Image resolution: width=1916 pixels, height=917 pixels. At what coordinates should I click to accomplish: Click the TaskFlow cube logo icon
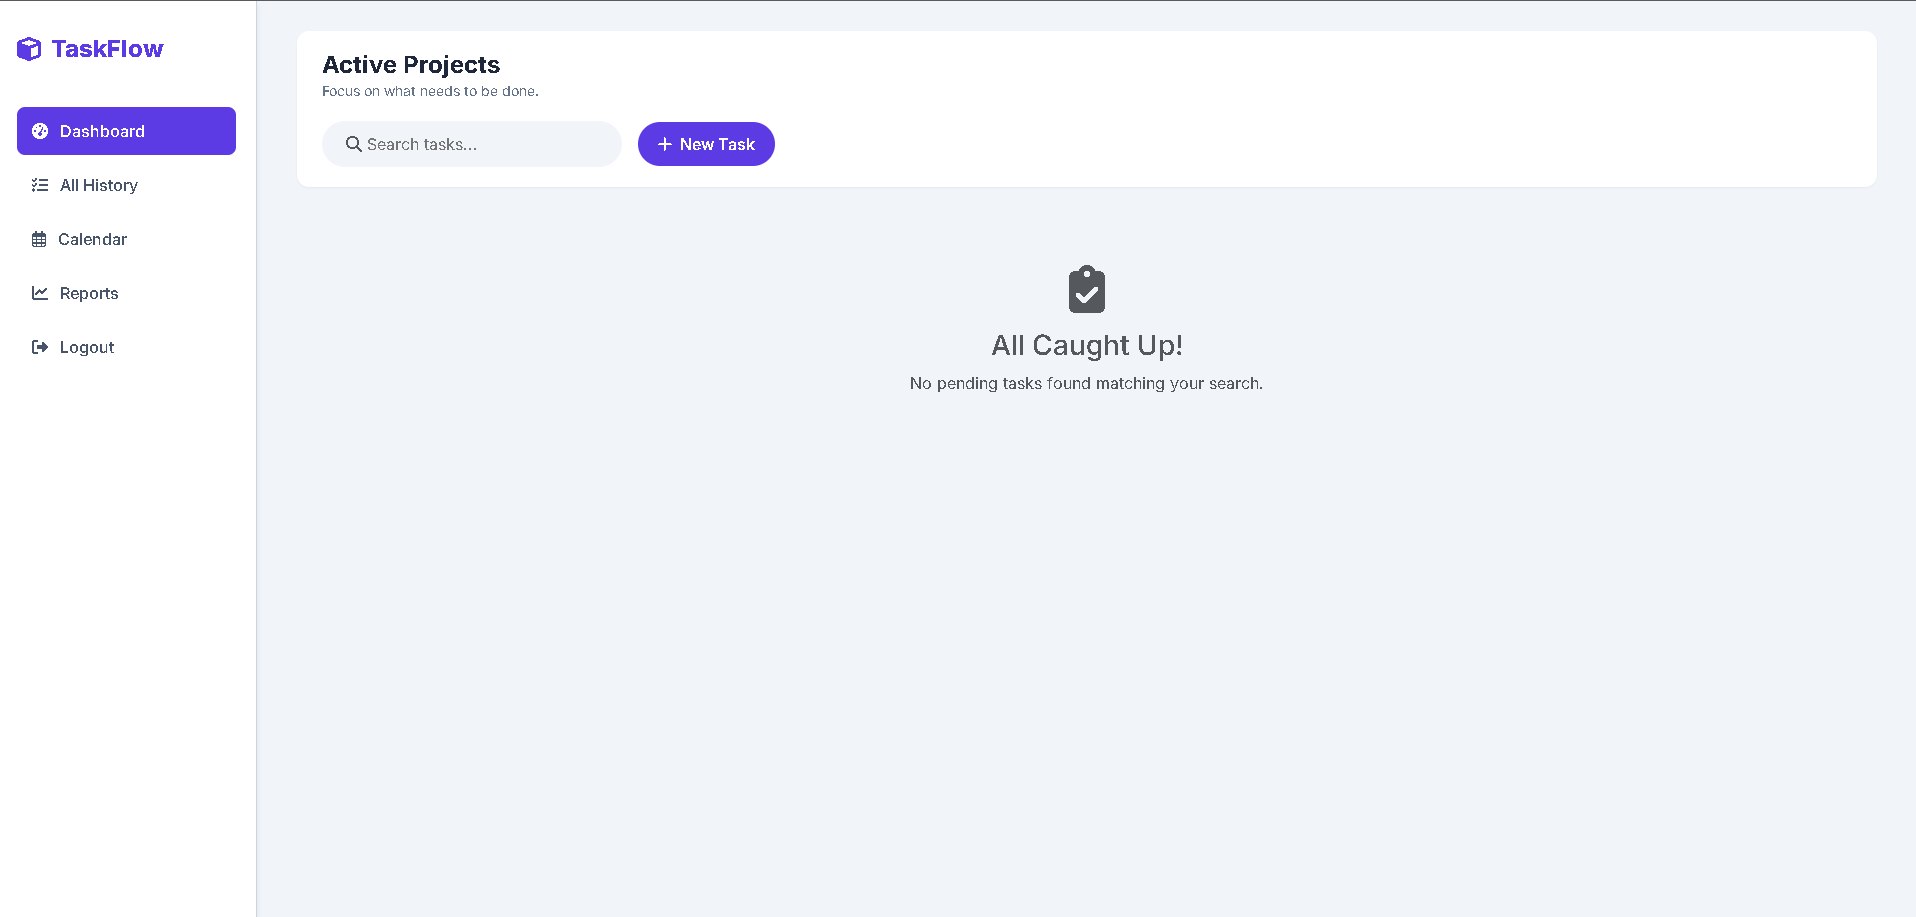(x=29, y=48)
